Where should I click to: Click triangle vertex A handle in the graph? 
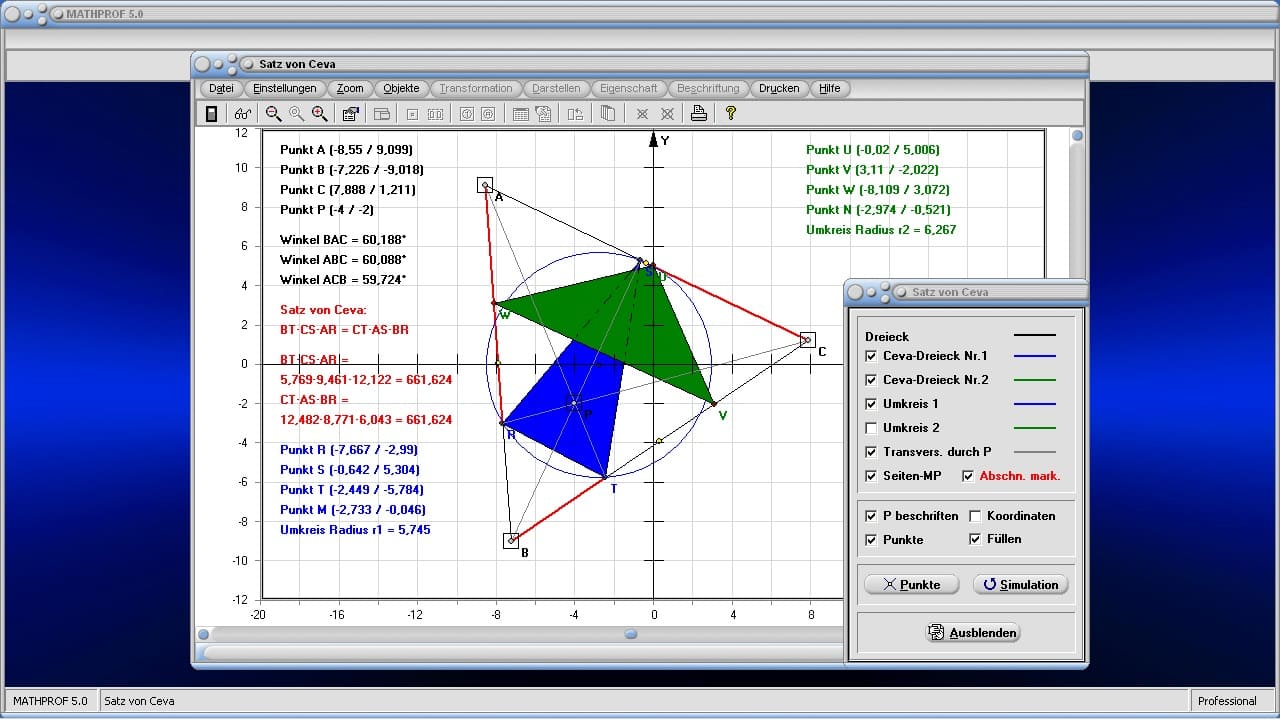(485, 185)
